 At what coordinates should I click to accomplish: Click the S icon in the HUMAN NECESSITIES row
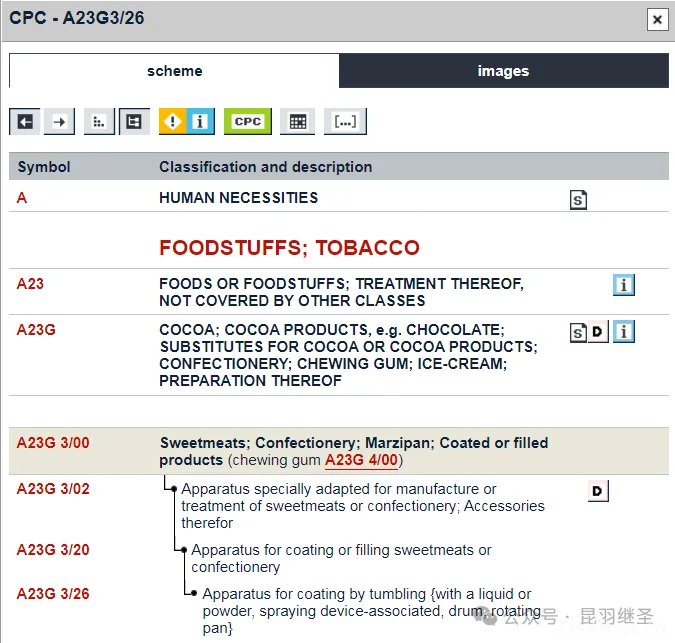[578, 199]
